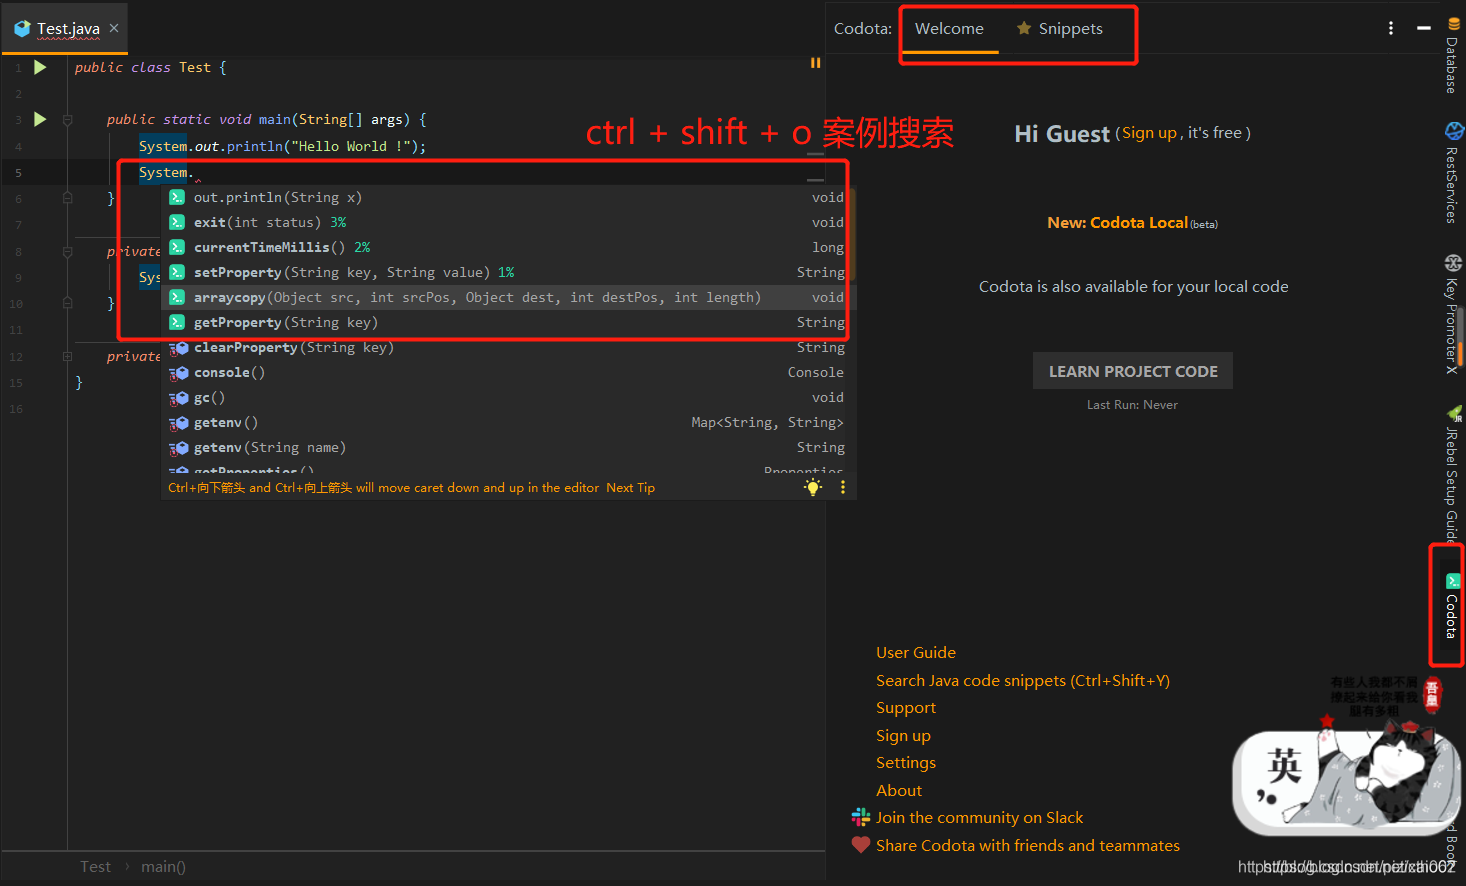Pick getProperty(String key) completion

coord(508,322)
